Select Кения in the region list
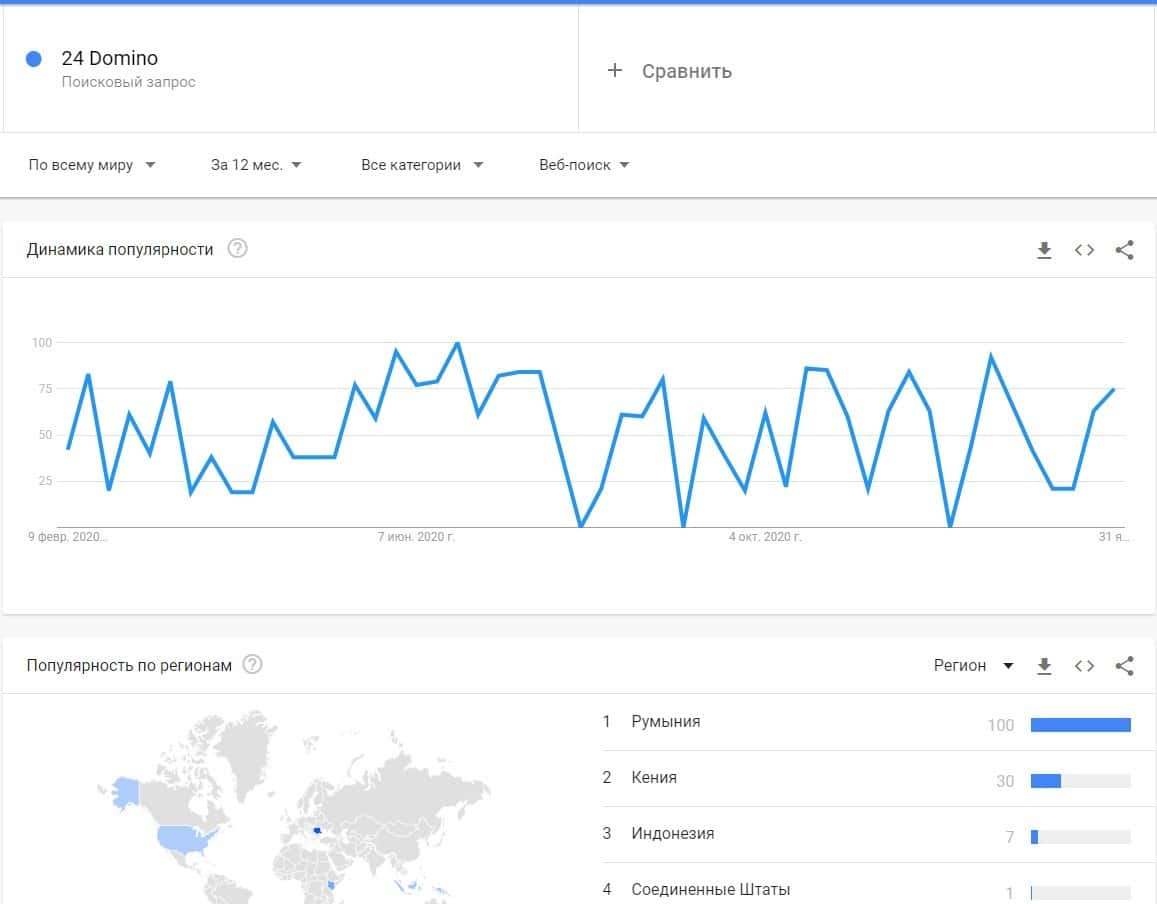 (654, 778)
